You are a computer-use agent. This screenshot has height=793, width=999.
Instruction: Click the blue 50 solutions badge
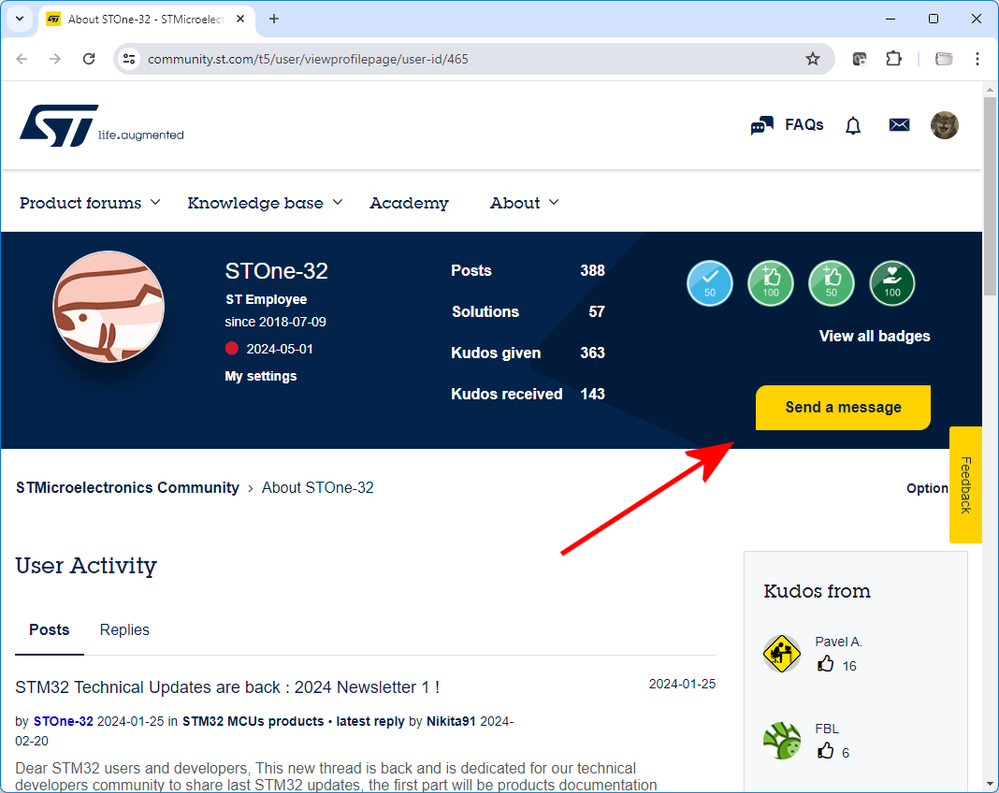coord(710,283)
